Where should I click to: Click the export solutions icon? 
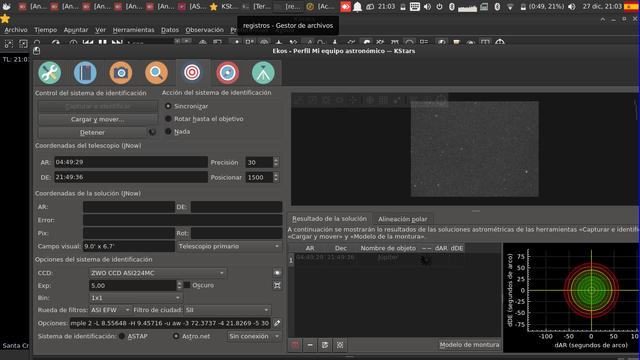(x=325, y=345)
